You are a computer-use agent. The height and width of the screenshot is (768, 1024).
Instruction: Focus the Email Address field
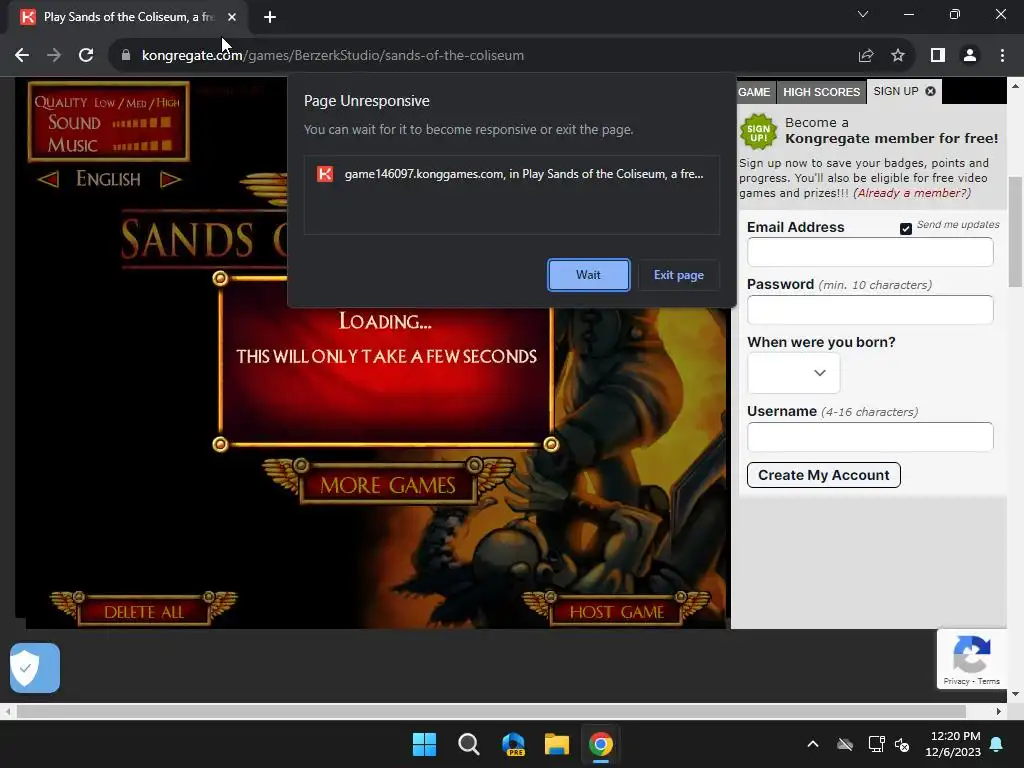click(x=870, y=252)
